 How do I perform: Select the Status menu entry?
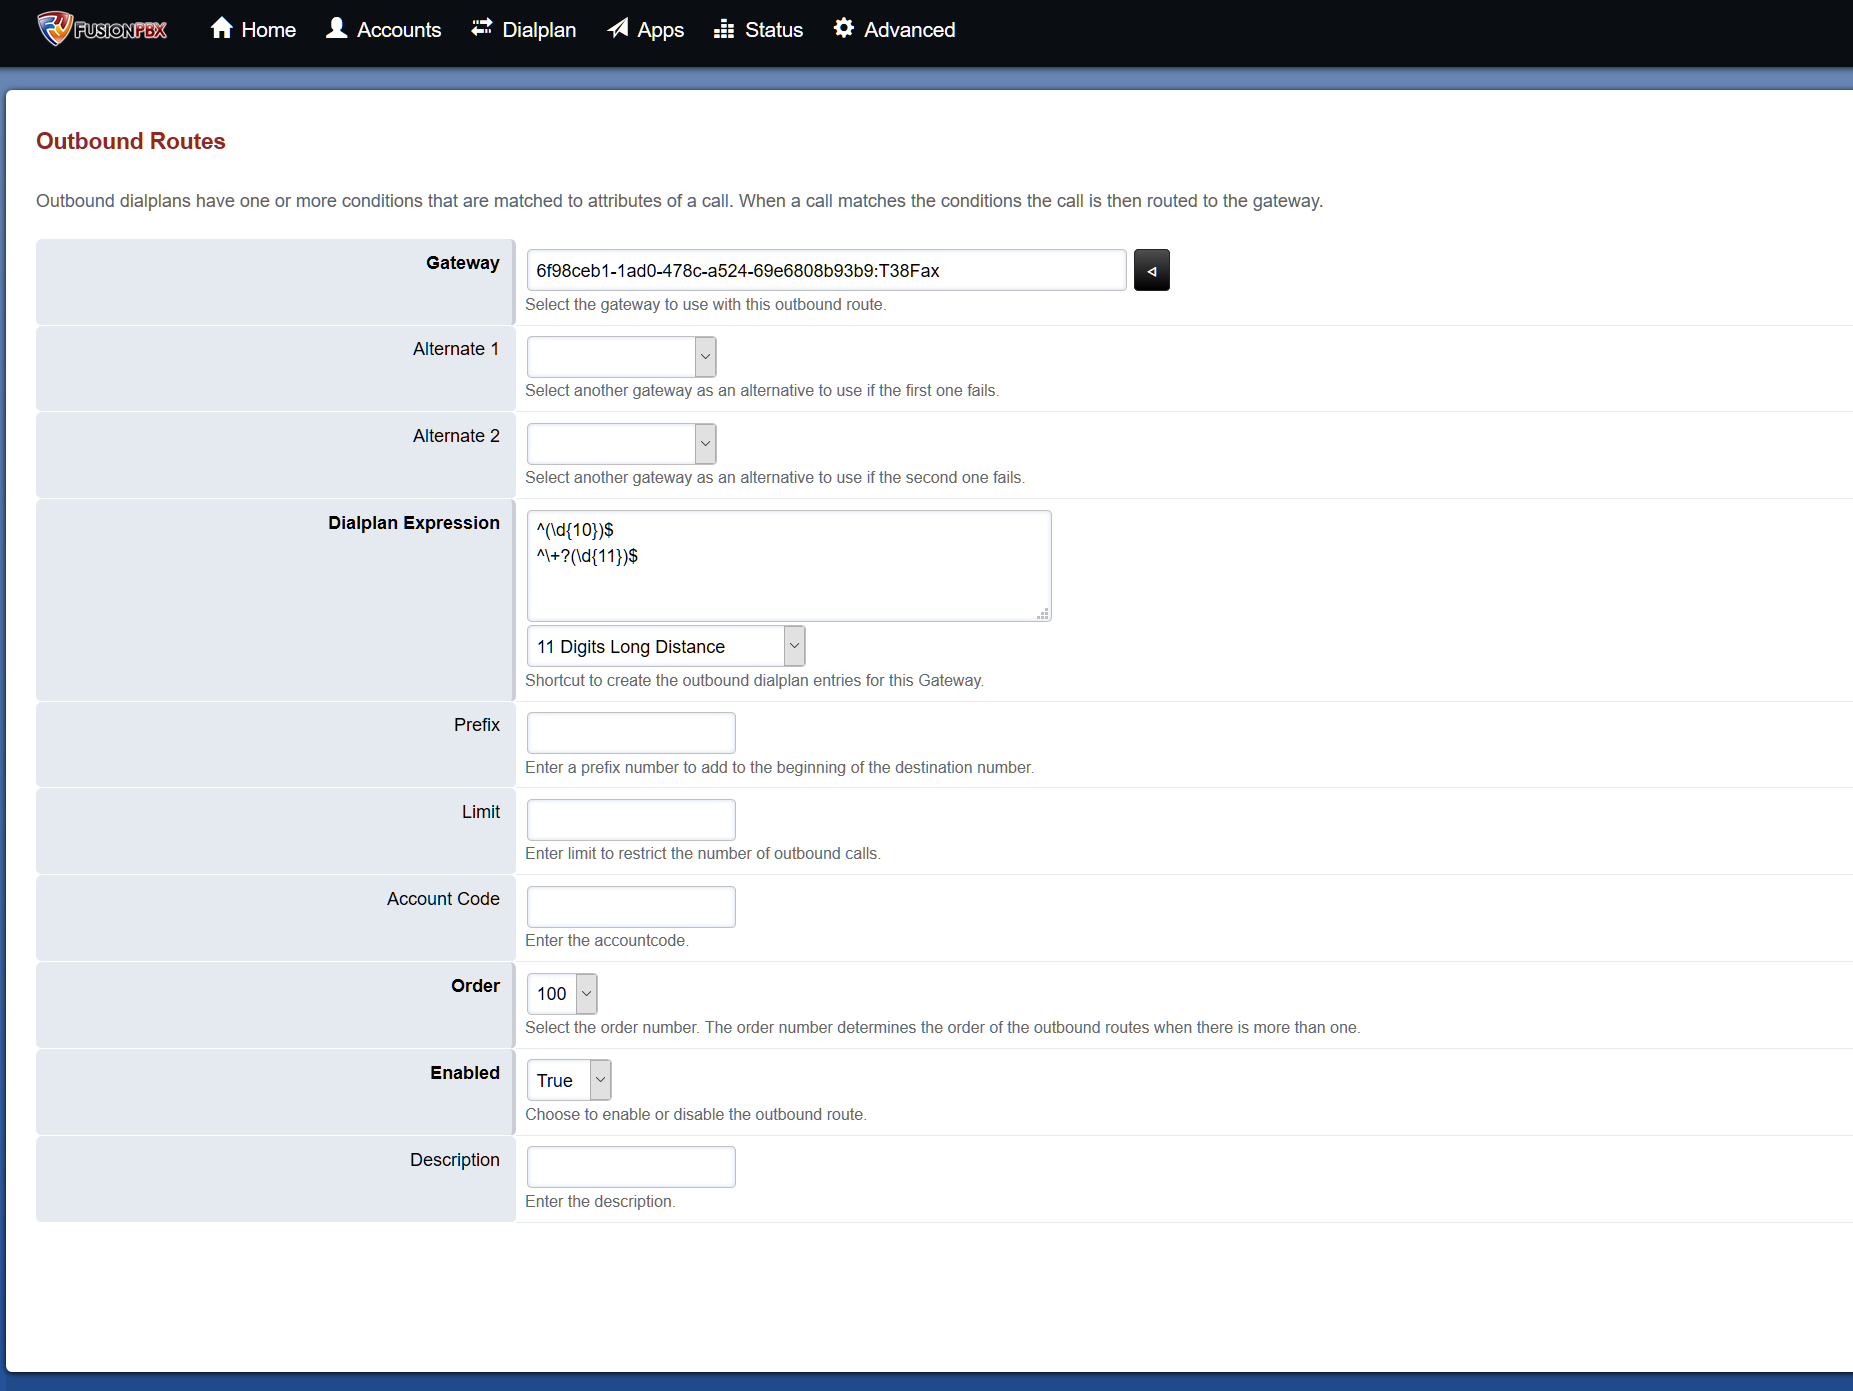click(758, 29)
